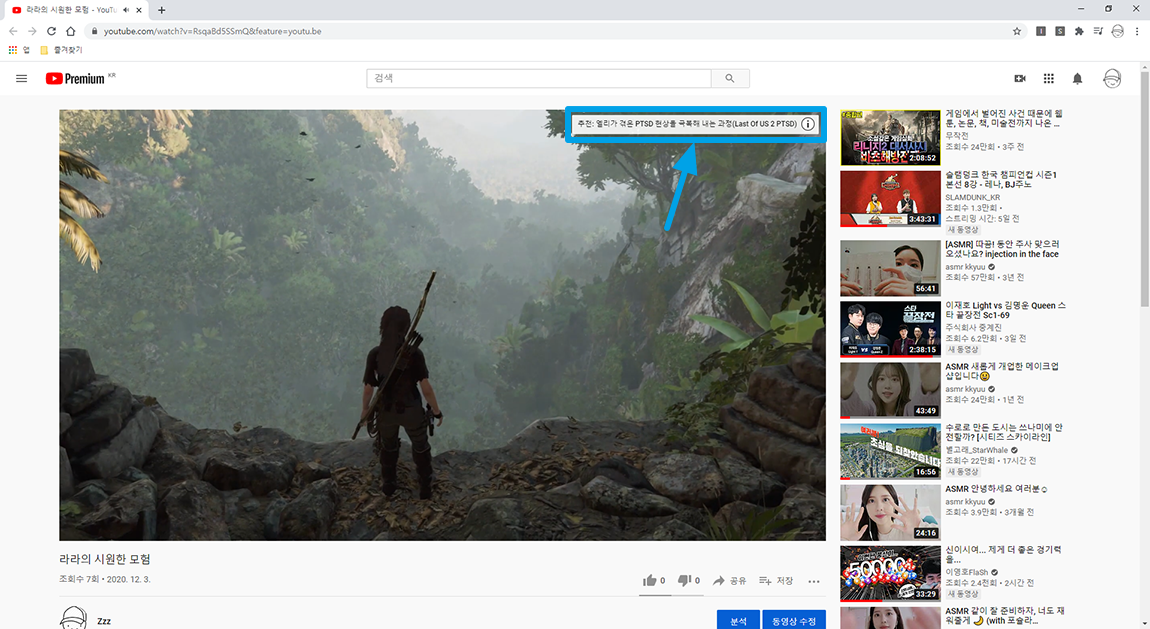Go back in browser history
1150x629 pixels.
[x=13, y=32]
